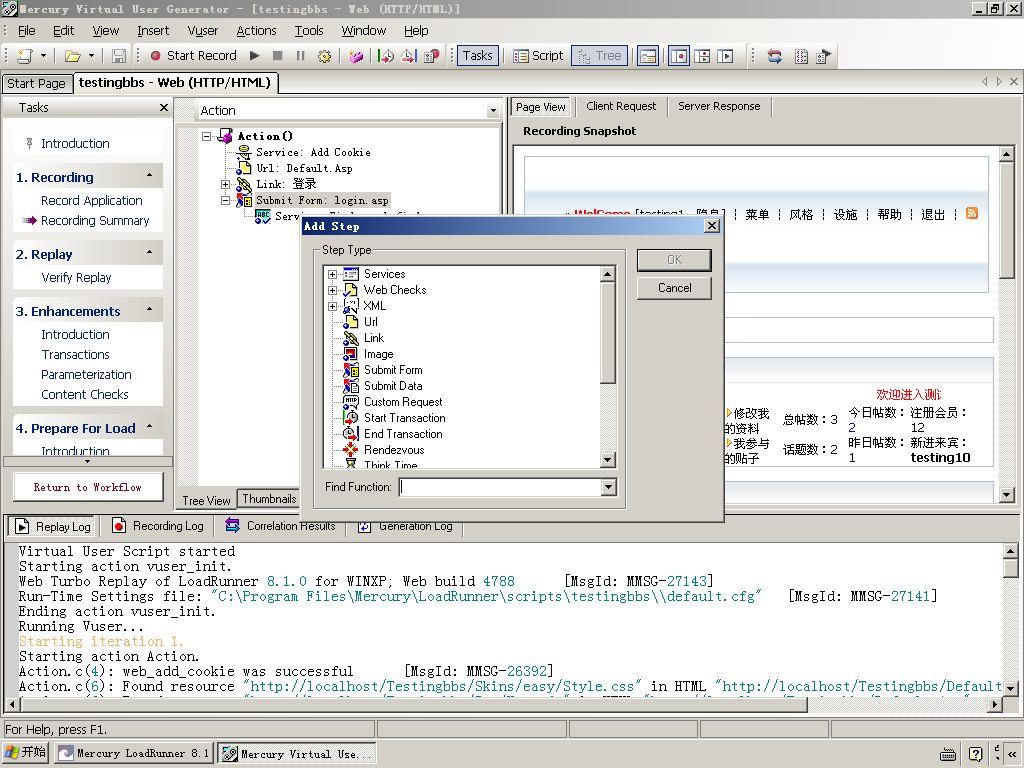Click the Return to Workflow button
1024x768 pixels.
point(88,487)
